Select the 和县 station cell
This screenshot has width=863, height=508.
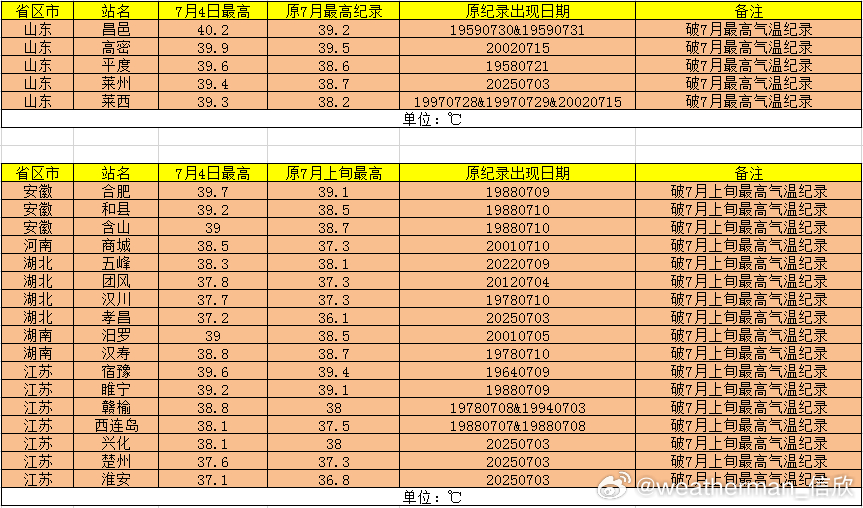(x=116, y=209)
